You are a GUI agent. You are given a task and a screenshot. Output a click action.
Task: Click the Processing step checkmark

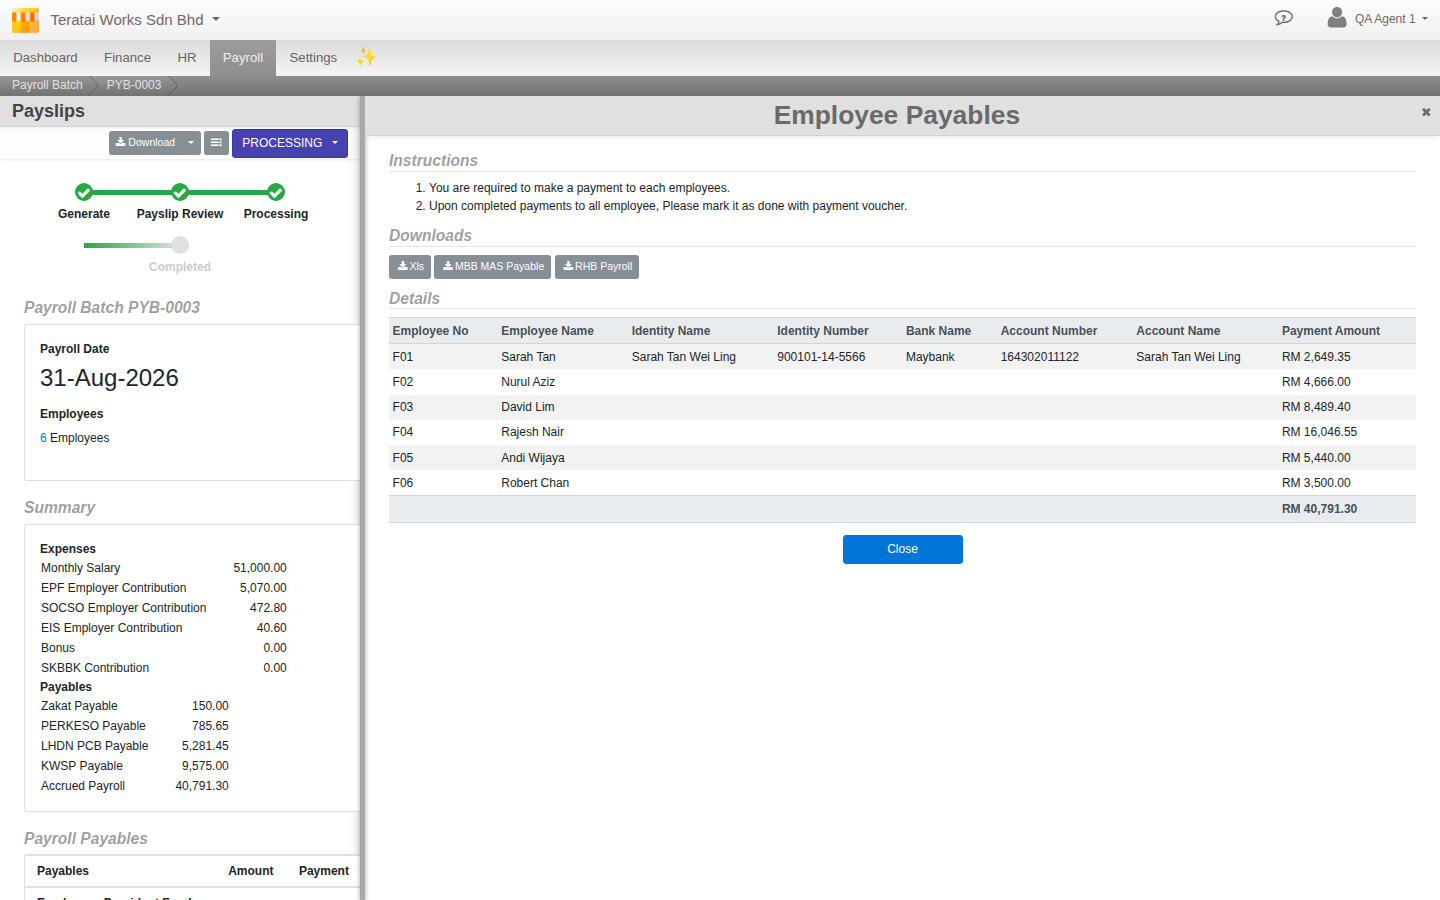click(x=276, y=192)
